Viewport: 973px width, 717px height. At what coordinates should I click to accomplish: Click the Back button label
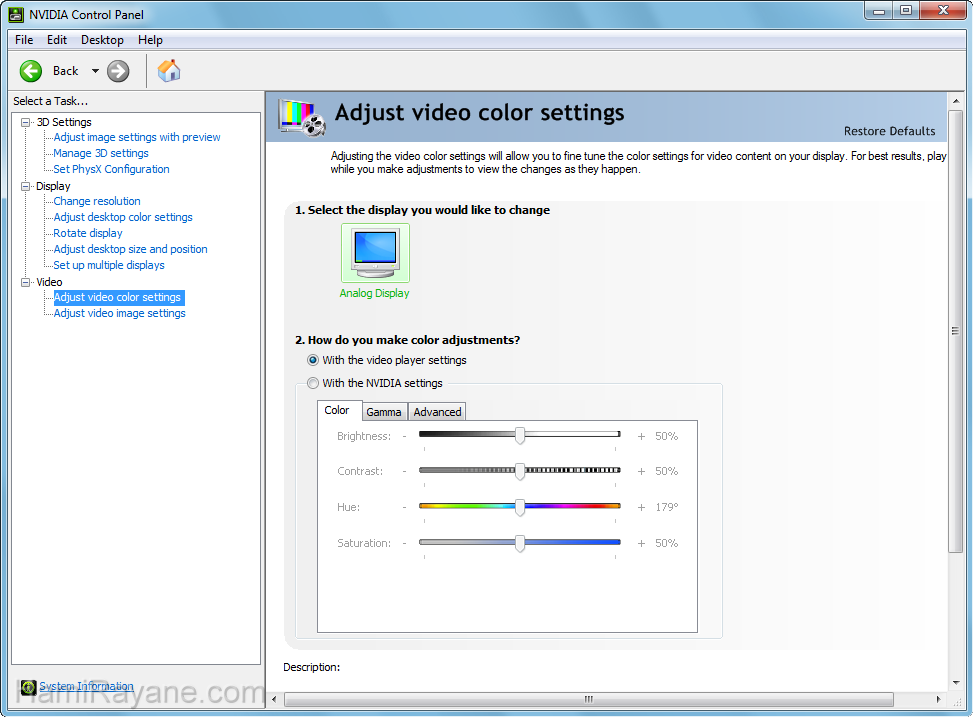(65, 71)
